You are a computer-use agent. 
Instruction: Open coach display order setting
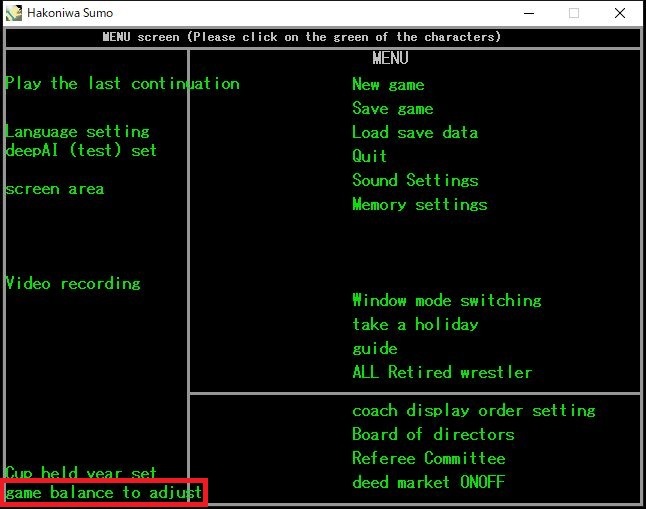point(474,410)
